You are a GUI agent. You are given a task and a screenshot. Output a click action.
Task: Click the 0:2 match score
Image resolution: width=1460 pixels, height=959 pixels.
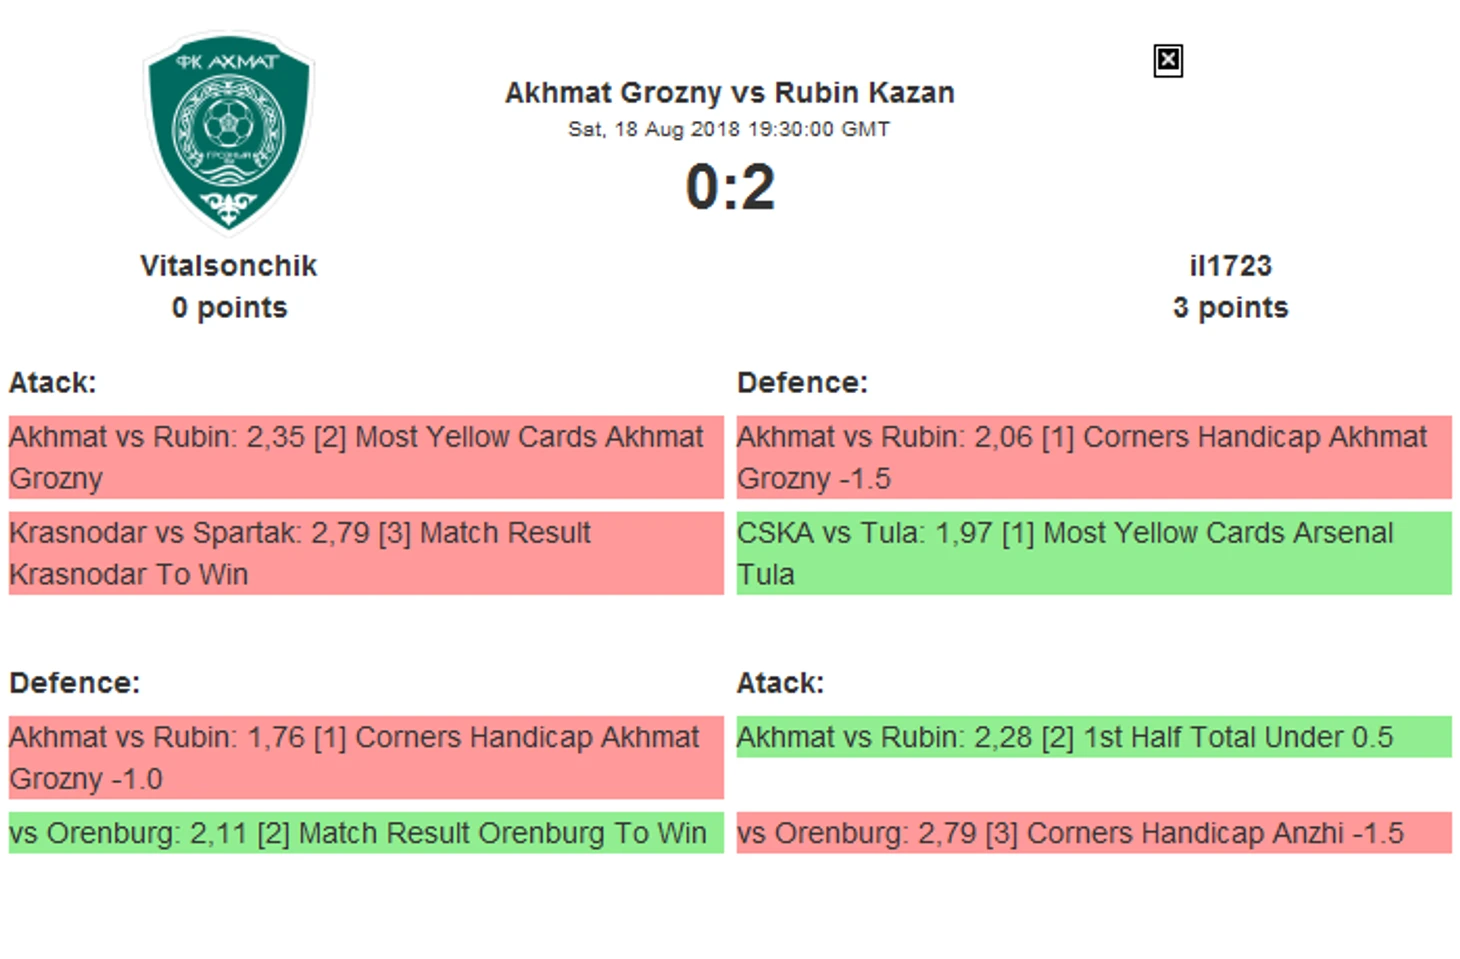point(730,187)
